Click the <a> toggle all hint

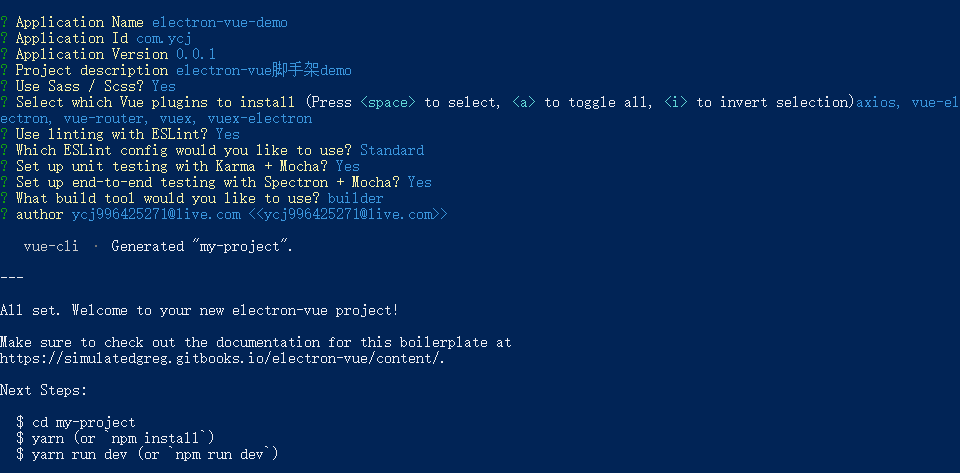click(x=523, y=103)
